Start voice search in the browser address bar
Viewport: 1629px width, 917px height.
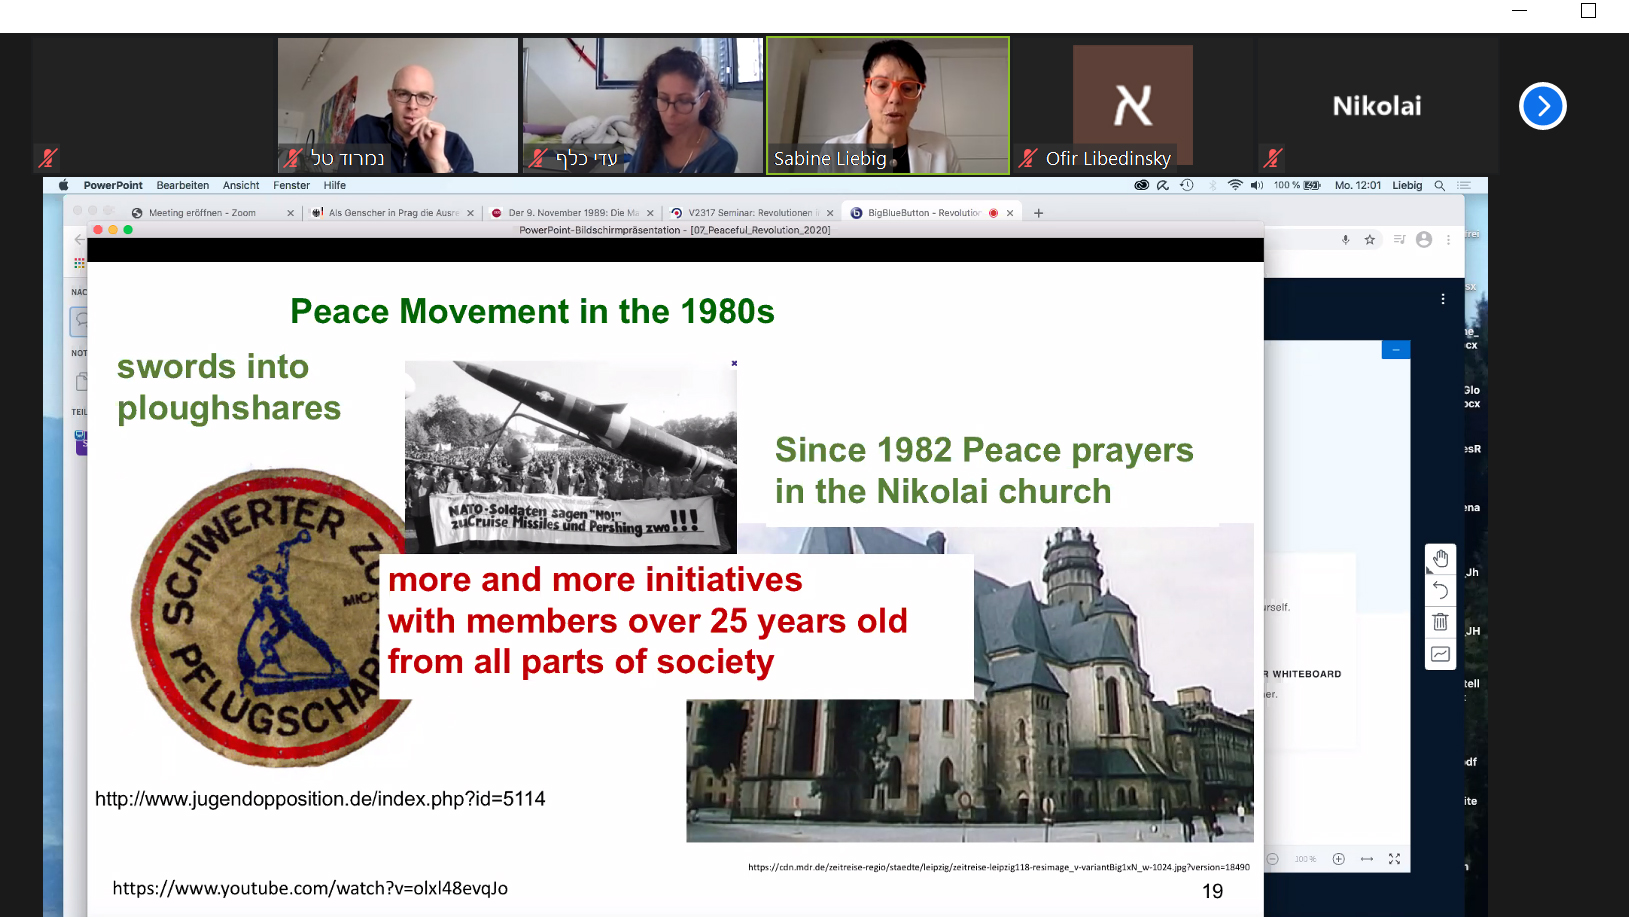tap(1345, 240)
